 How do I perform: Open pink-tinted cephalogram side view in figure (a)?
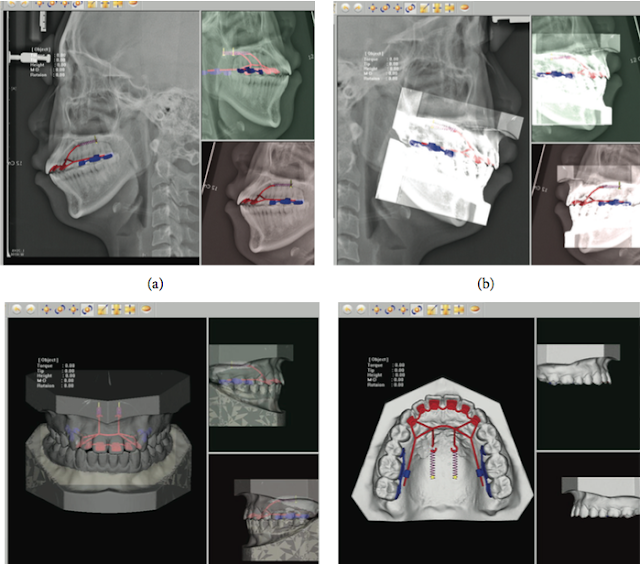point(258,203)
